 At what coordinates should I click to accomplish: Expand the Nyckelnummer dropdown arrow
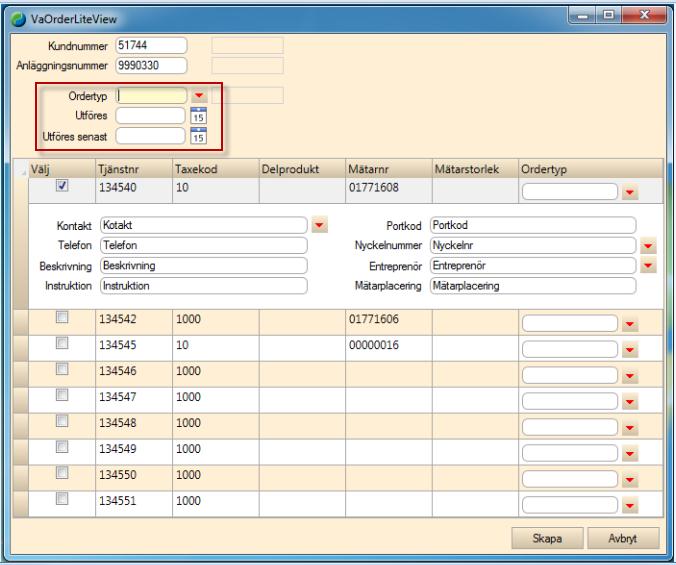pyautogui.click(x=648, y=245)
